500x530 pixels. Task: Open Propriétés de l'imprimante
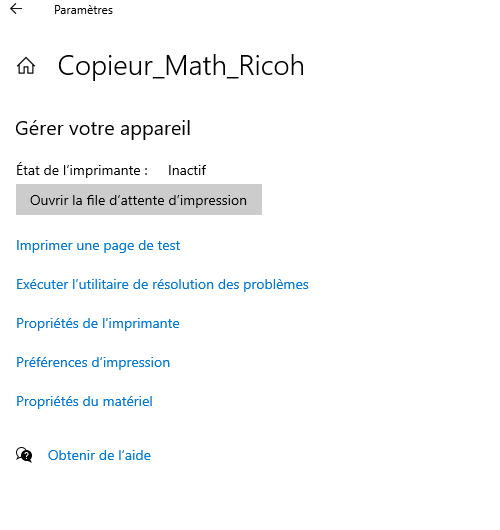pyautogui.click(x=98, y=323)
